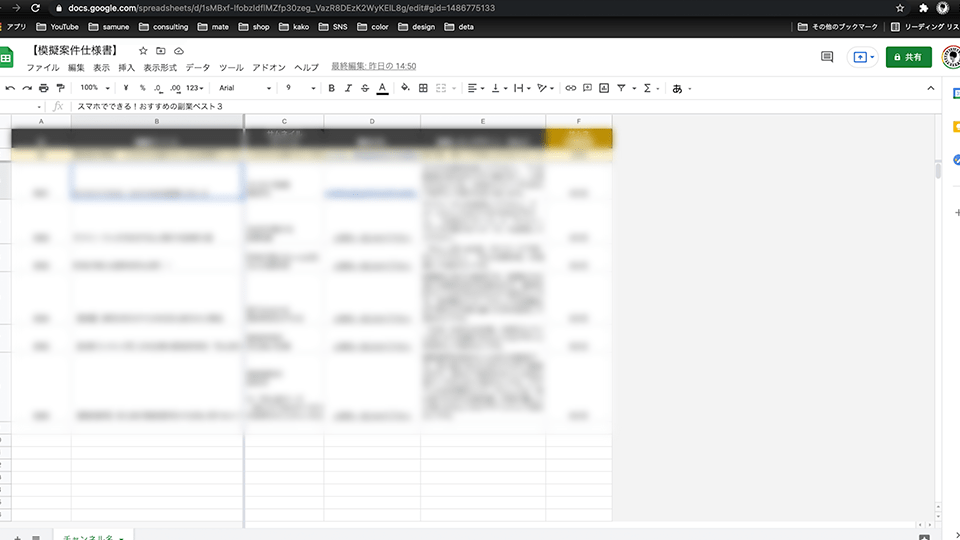Image resolution: width=960 pixels, height=540 pixels.
Task: Select the paint format tool
Action: [60, 88]
